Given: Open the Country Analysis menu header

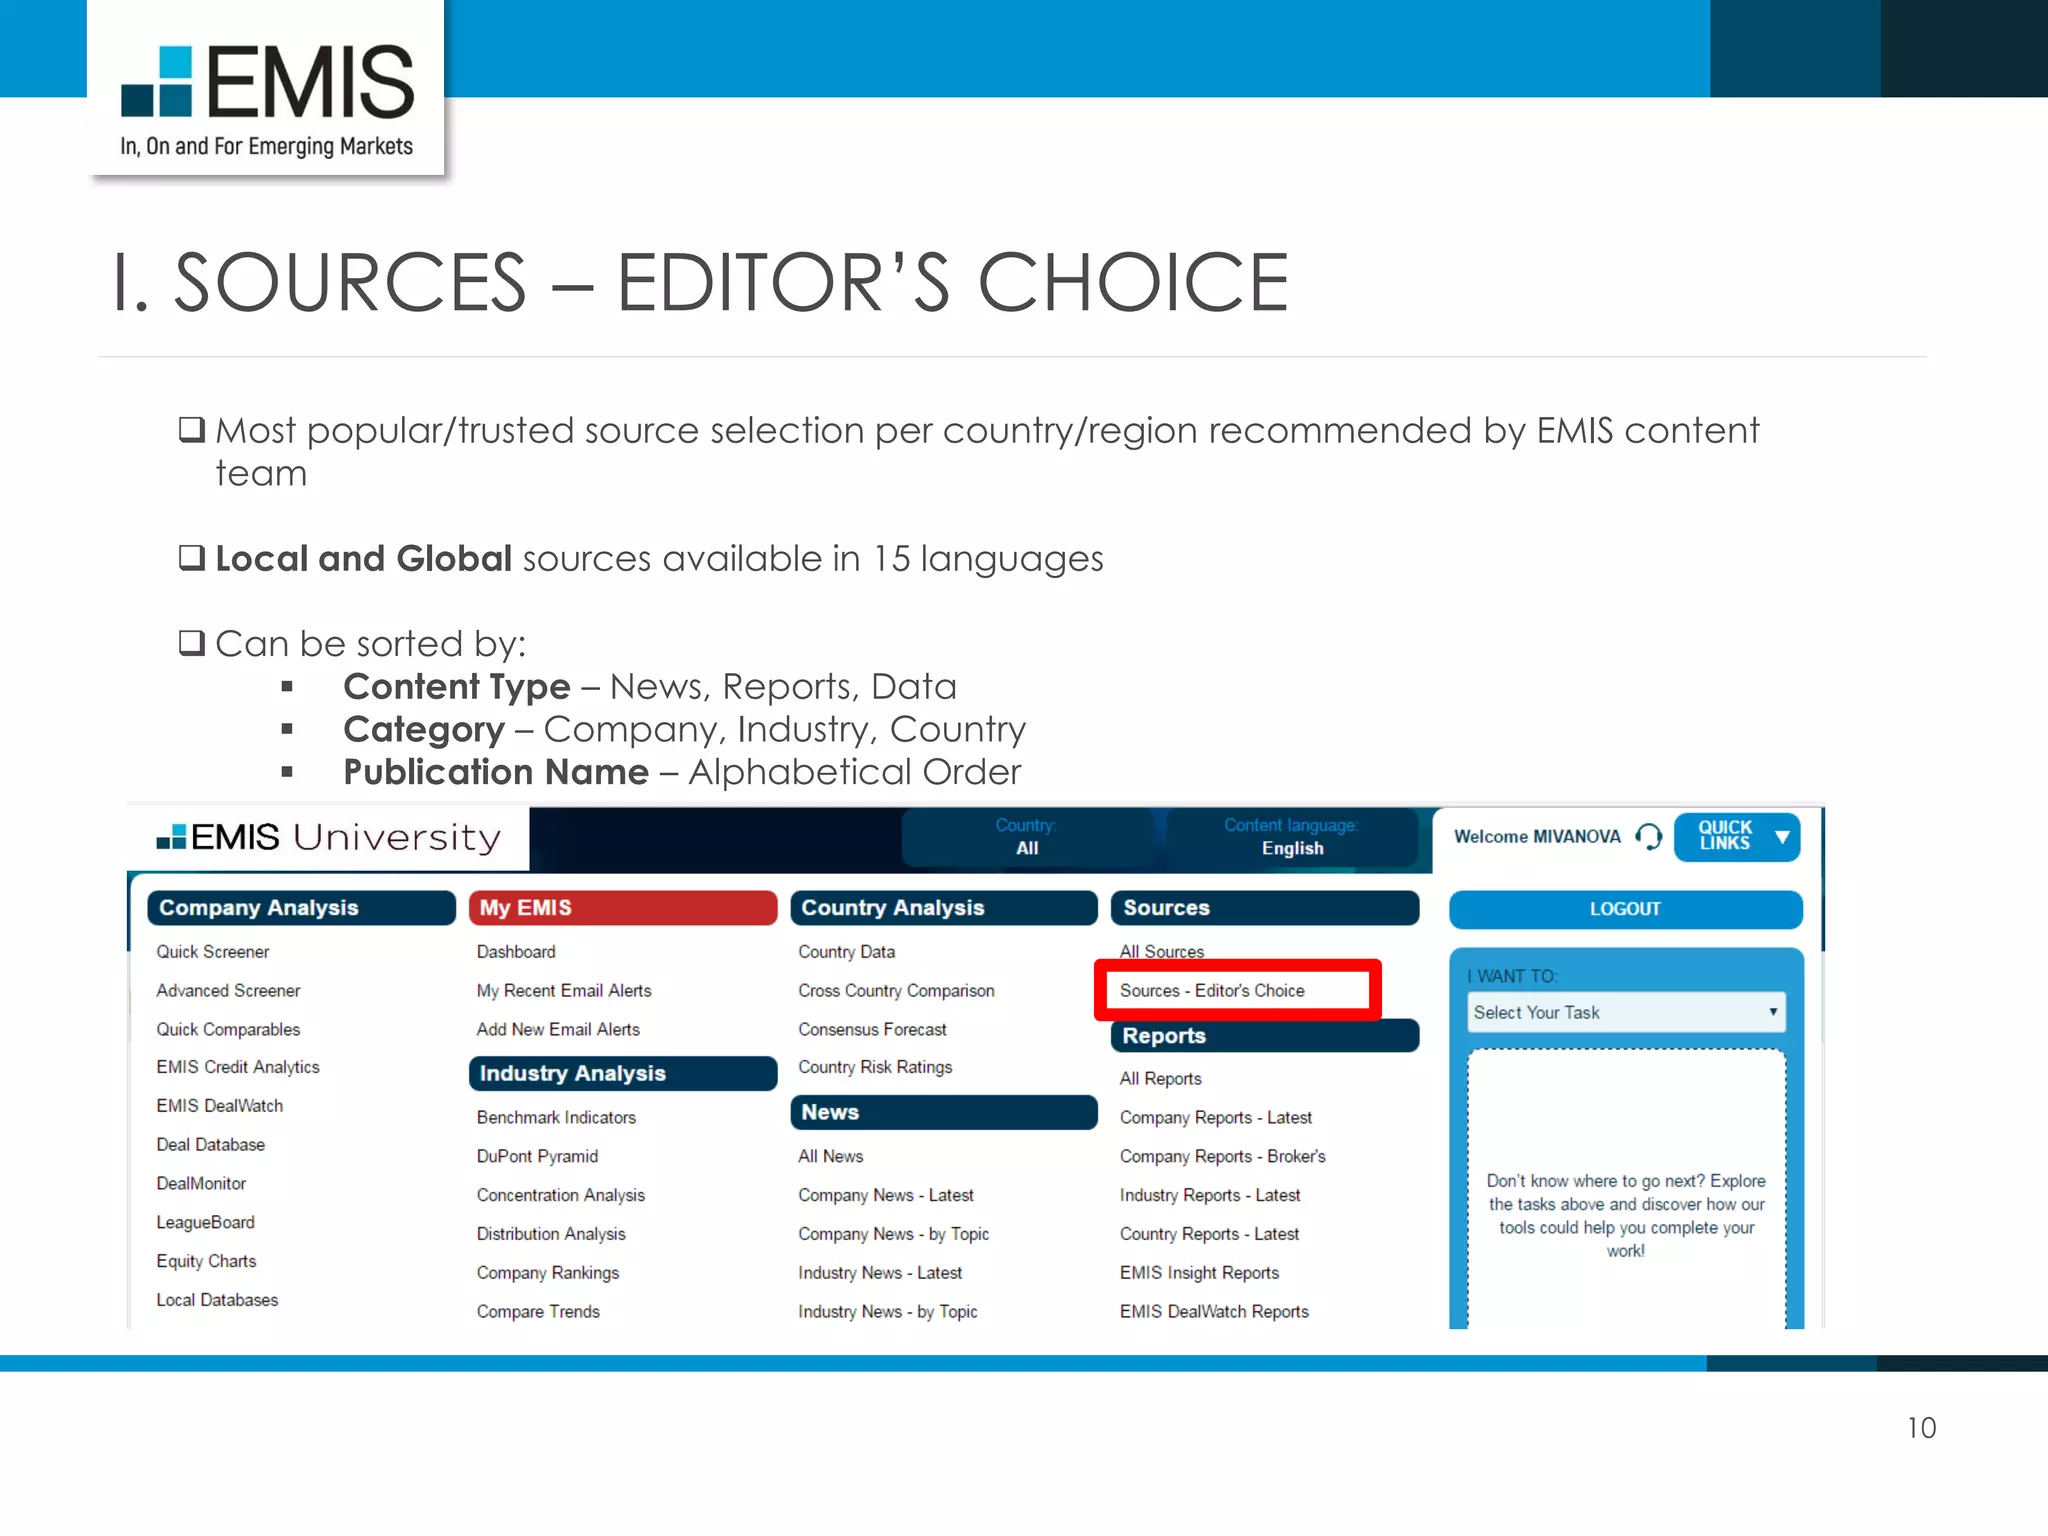Looking at the screenshot, I should coord(944,908).
